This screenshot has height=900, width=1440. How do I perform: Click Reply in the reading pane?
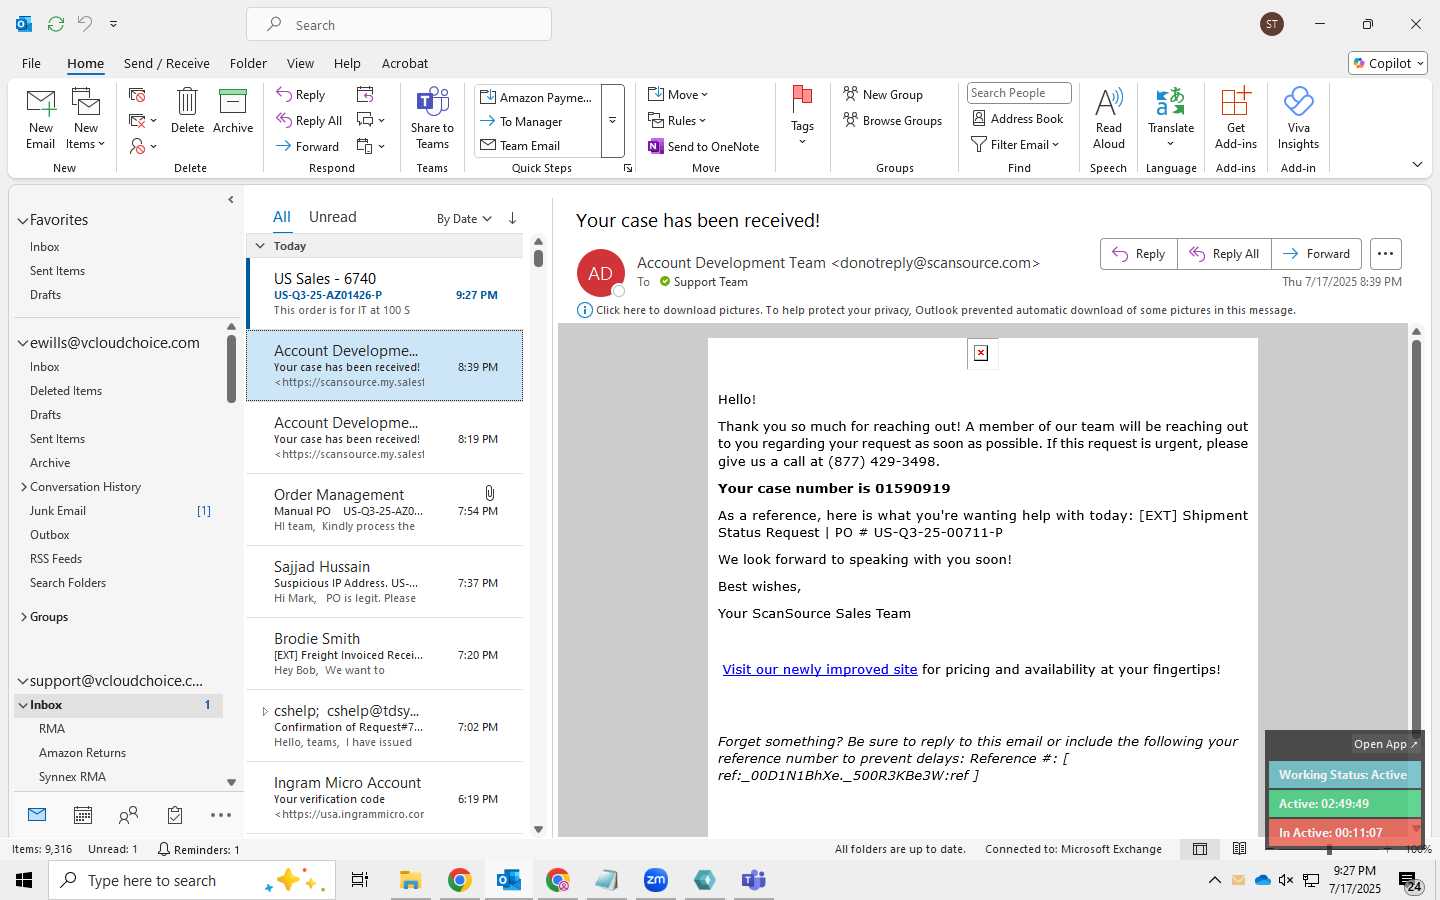(1139, 254)
